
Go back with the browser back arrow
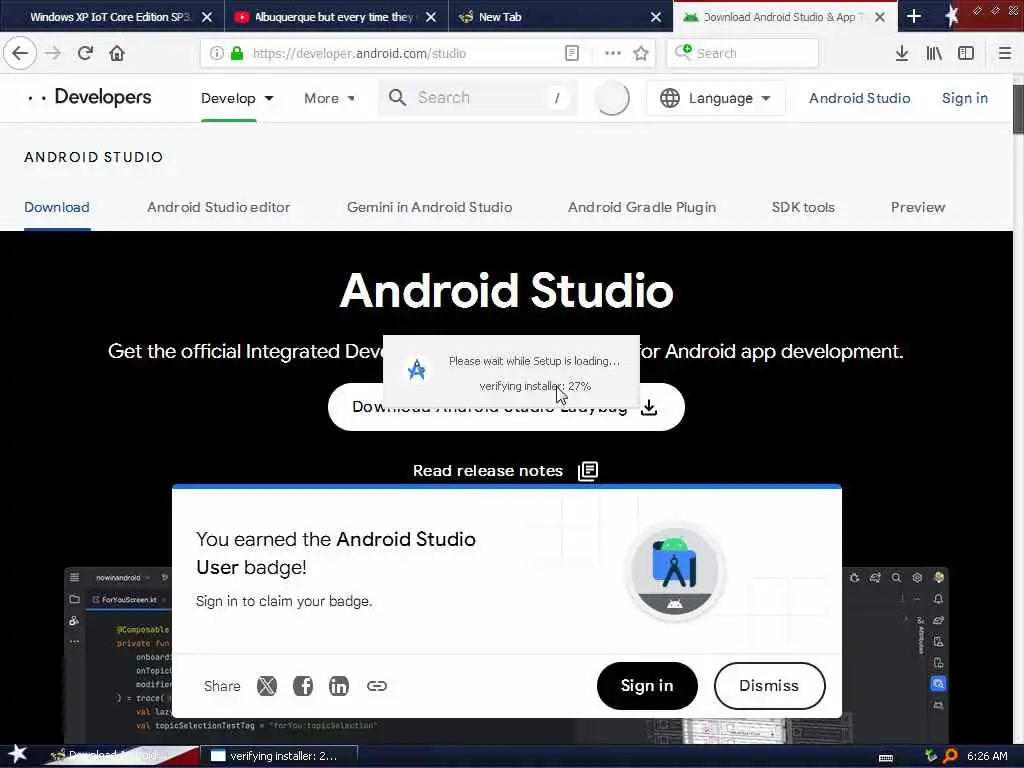coord(20,53)
